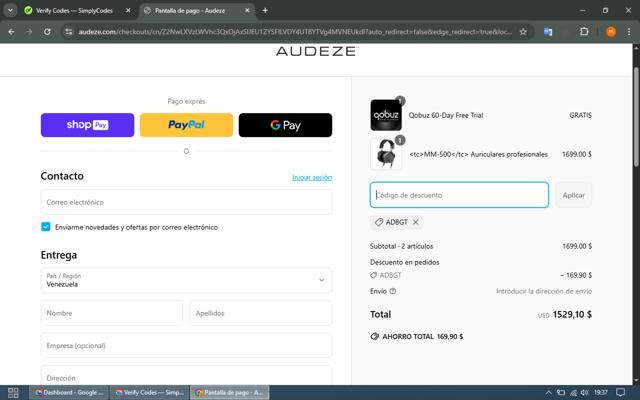Screen dimensions: 640x400
Task: Open the volume speaker tray icon
Action: click(584, 393)
